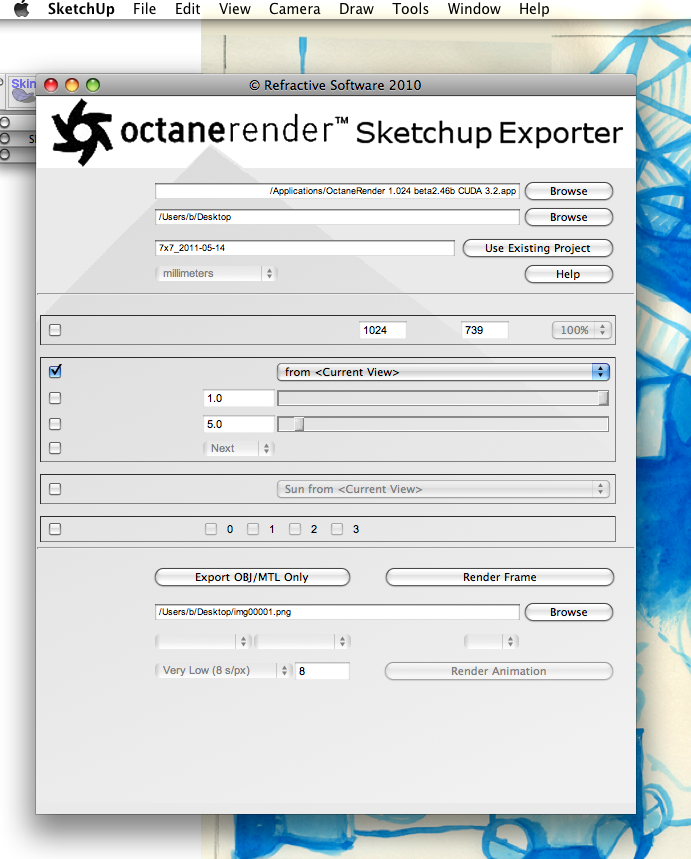
Task: Click Export OBJ/MTL Only
Action: (252, 577)
